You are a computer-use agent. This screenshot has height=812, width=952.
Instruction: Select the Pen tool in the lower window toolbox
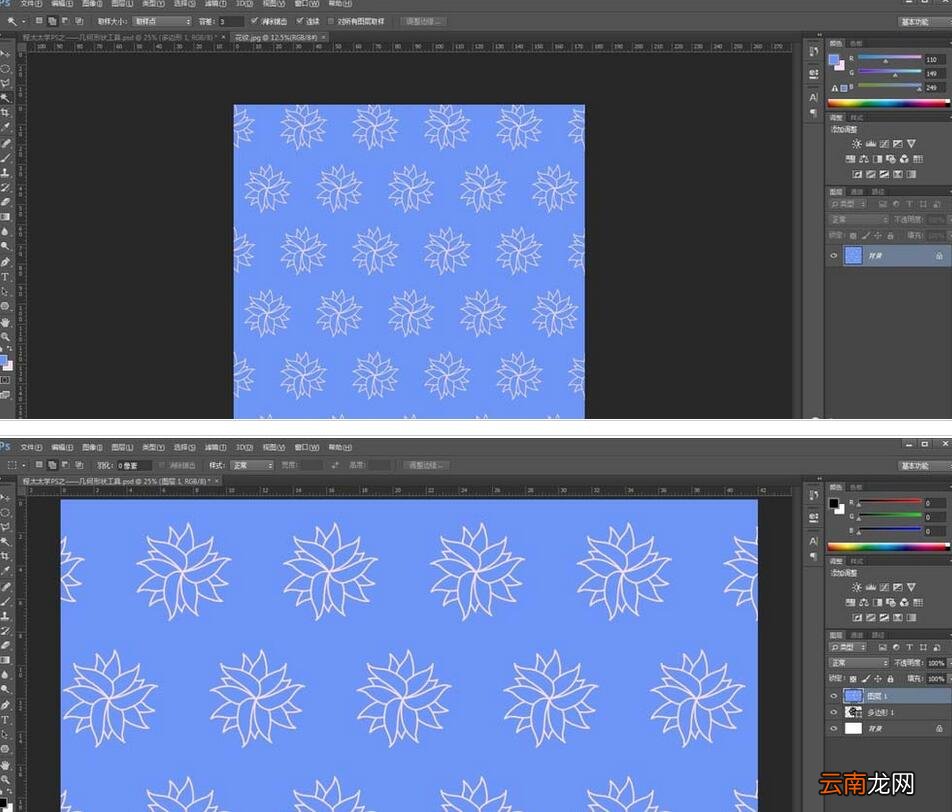(5, 705)
